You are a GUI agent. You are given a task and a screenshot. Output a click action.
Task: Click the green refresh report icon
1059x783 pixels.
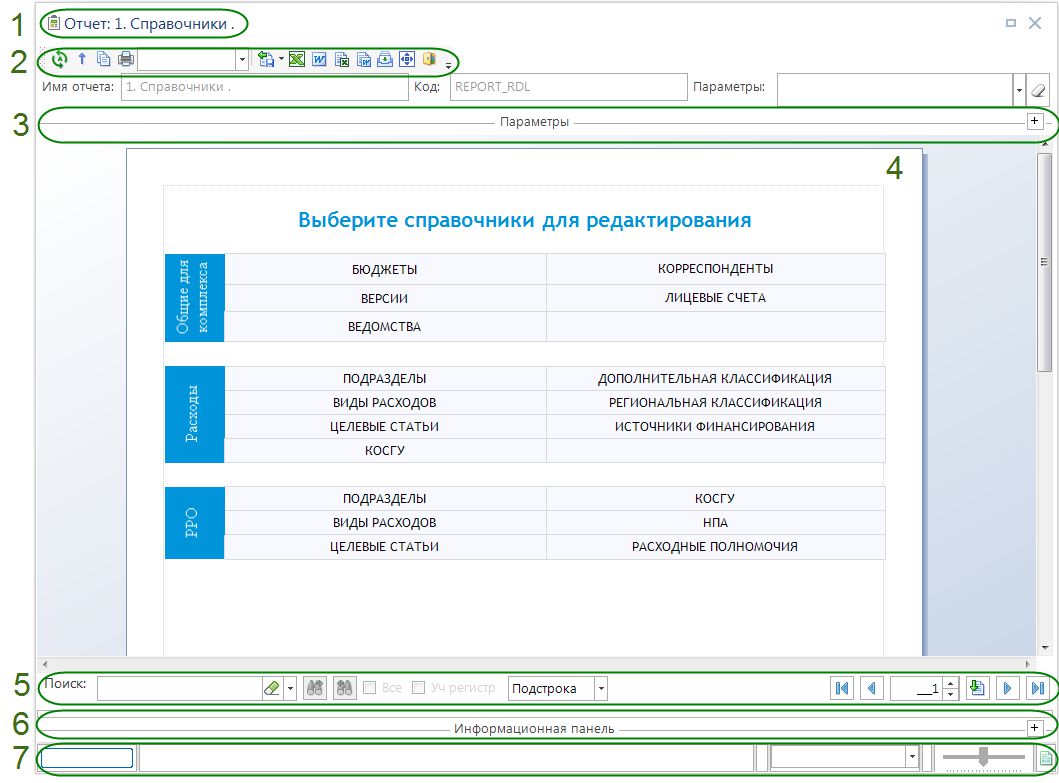60,60
